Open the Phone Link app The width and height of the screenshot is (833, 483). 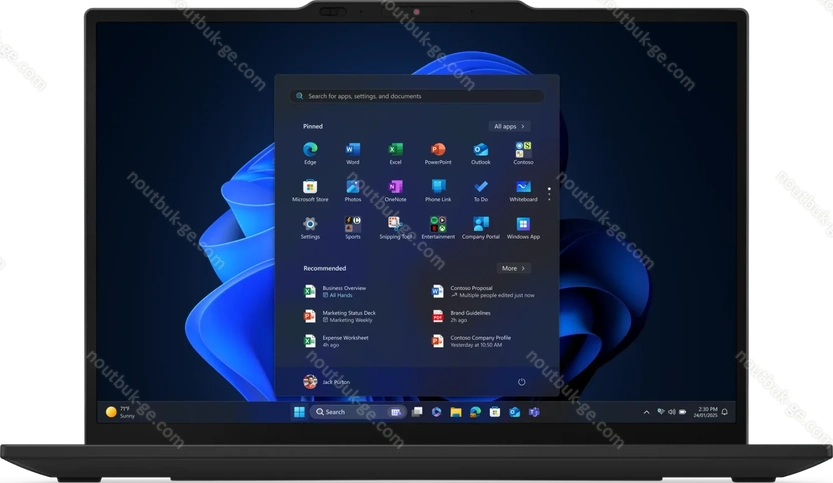(x=438, y=188)
